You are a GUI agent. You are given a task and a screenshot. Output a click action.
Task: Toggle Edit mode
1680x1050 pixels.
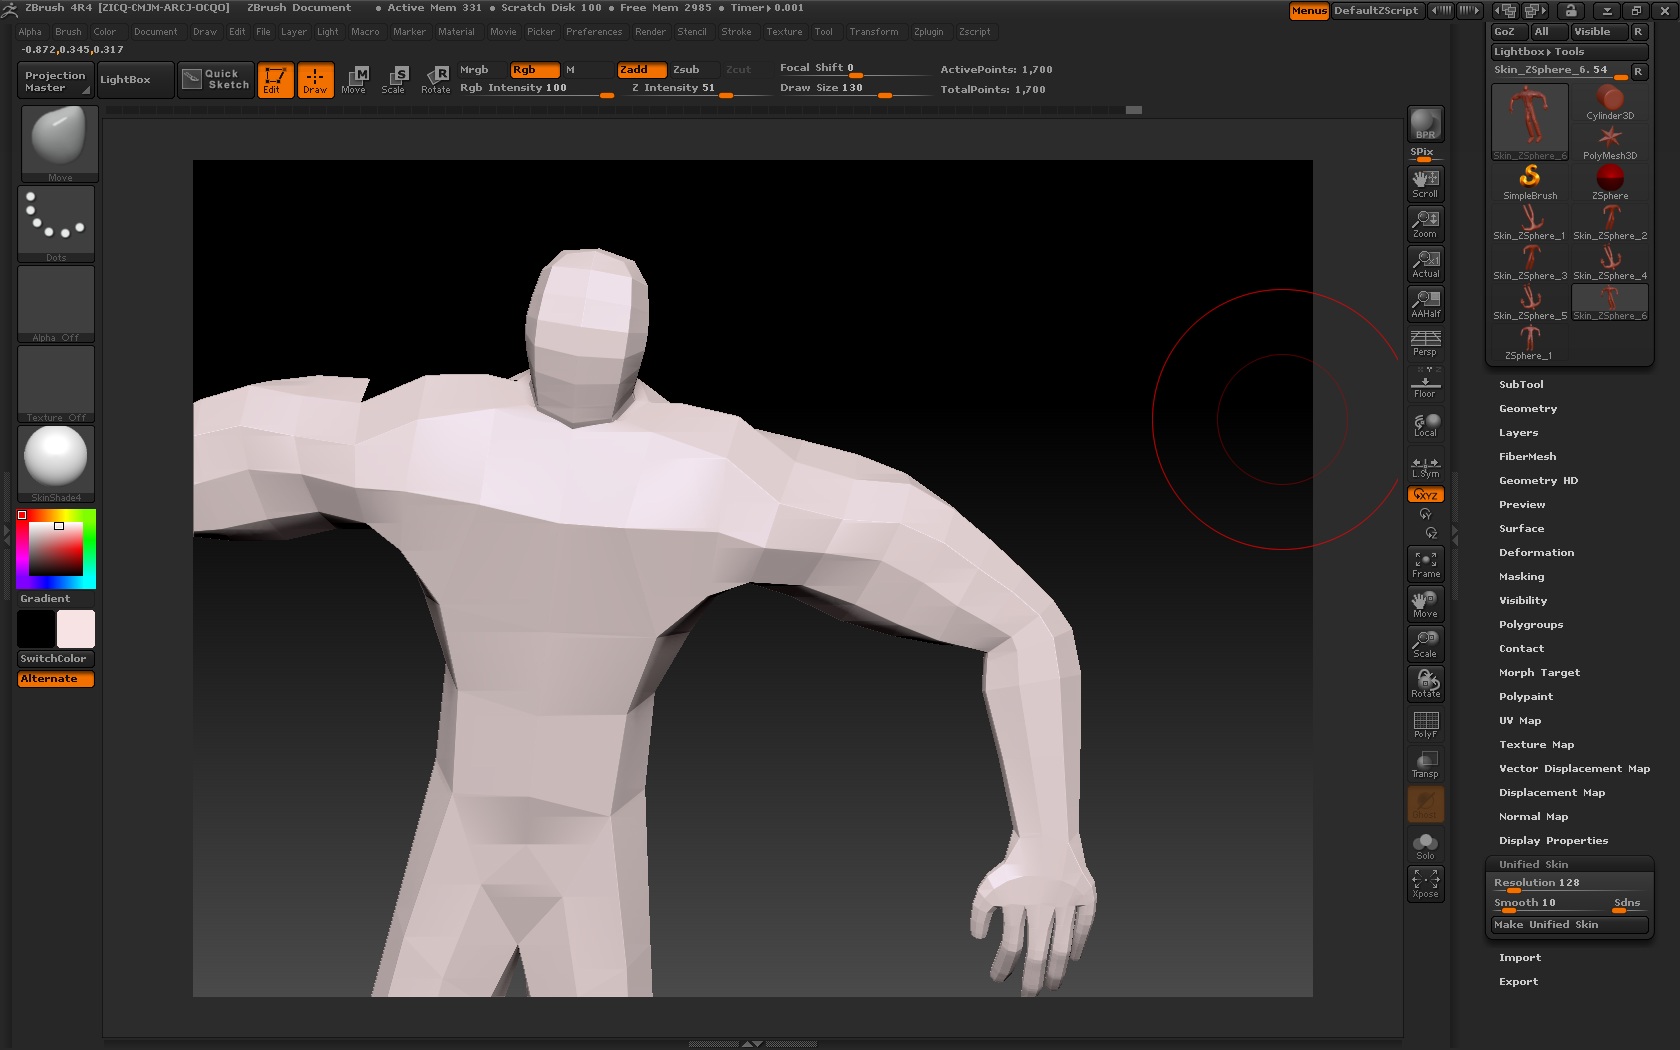tap(275, 80)
